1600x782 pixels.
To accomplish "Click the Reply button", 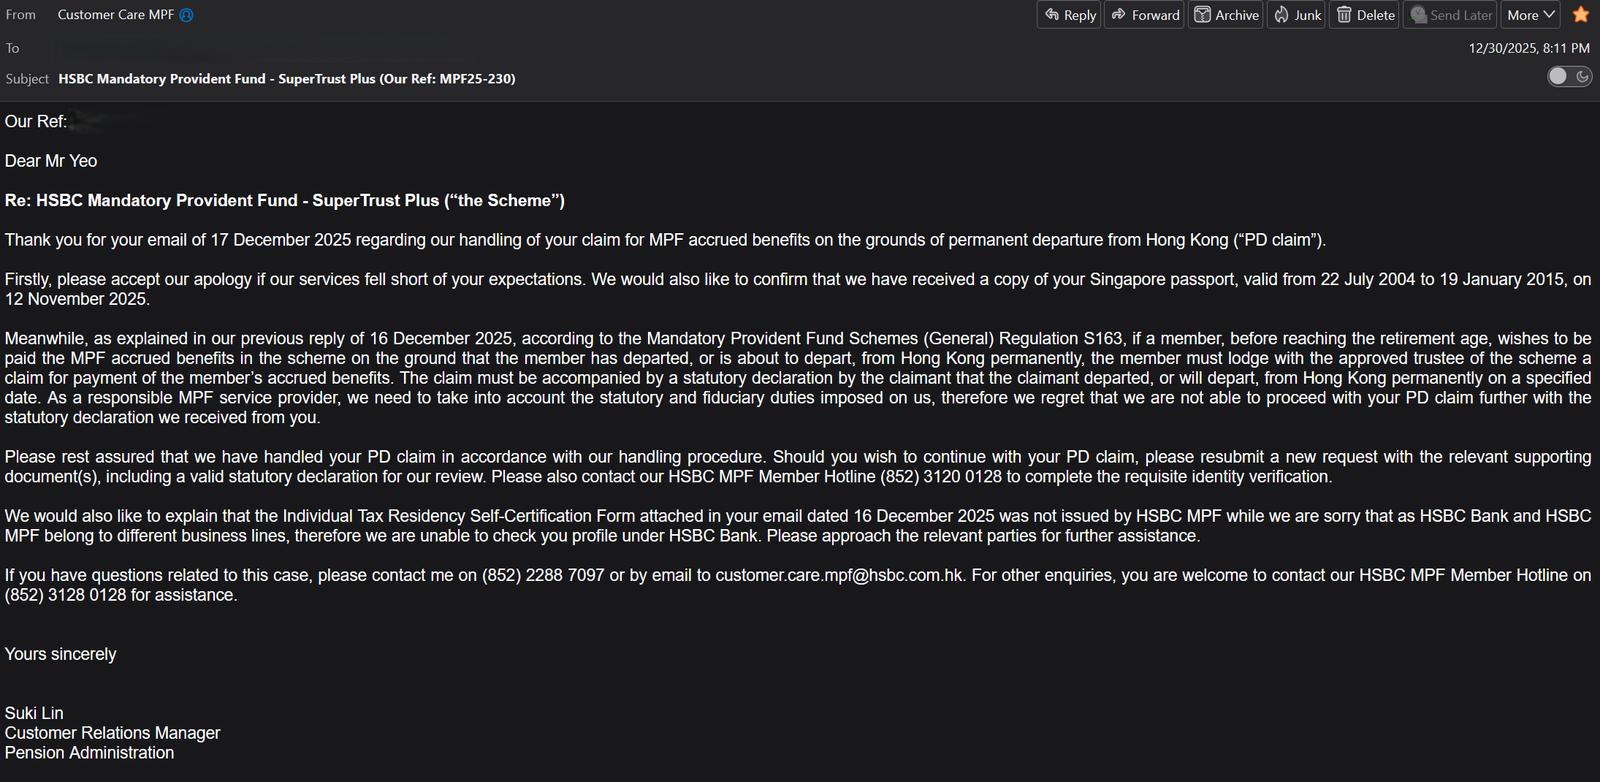I will point(1069,15).
